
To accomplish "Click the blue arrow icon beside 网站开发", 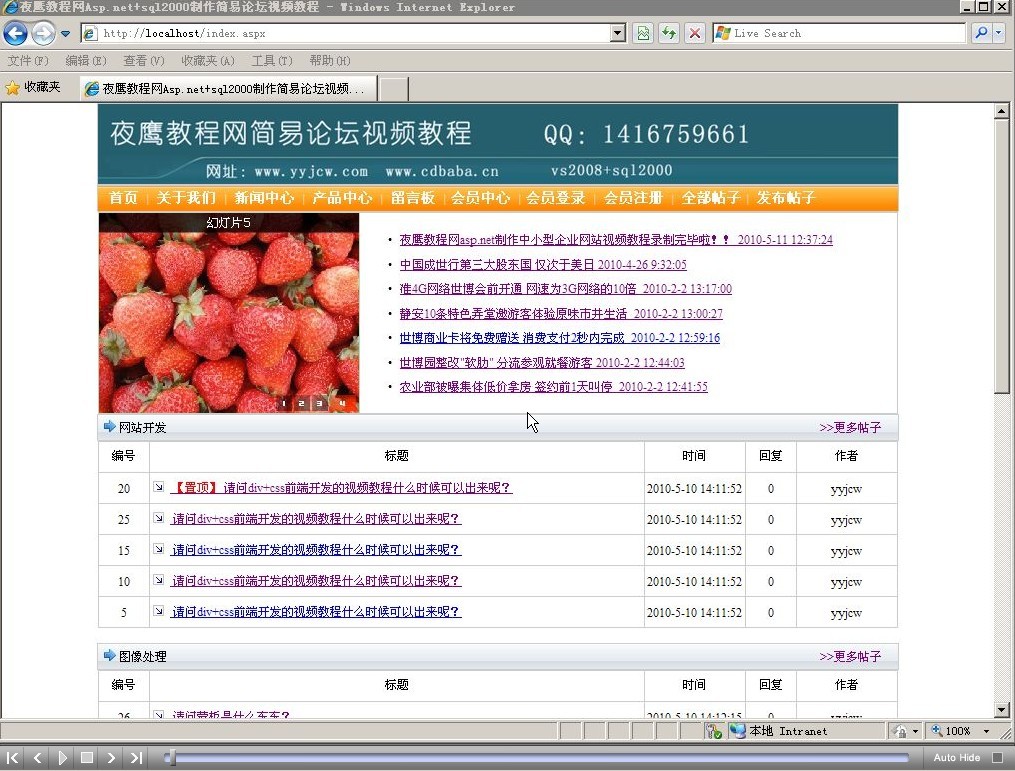I will pos(110,426).
